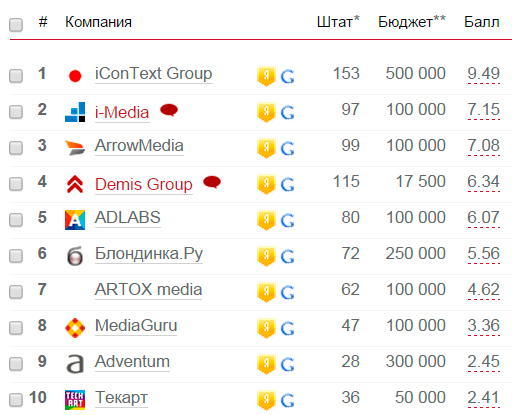Click the red comment bubble beside Demis Group
This screenshot has width=512, height=415.
(x=212, y=182)
